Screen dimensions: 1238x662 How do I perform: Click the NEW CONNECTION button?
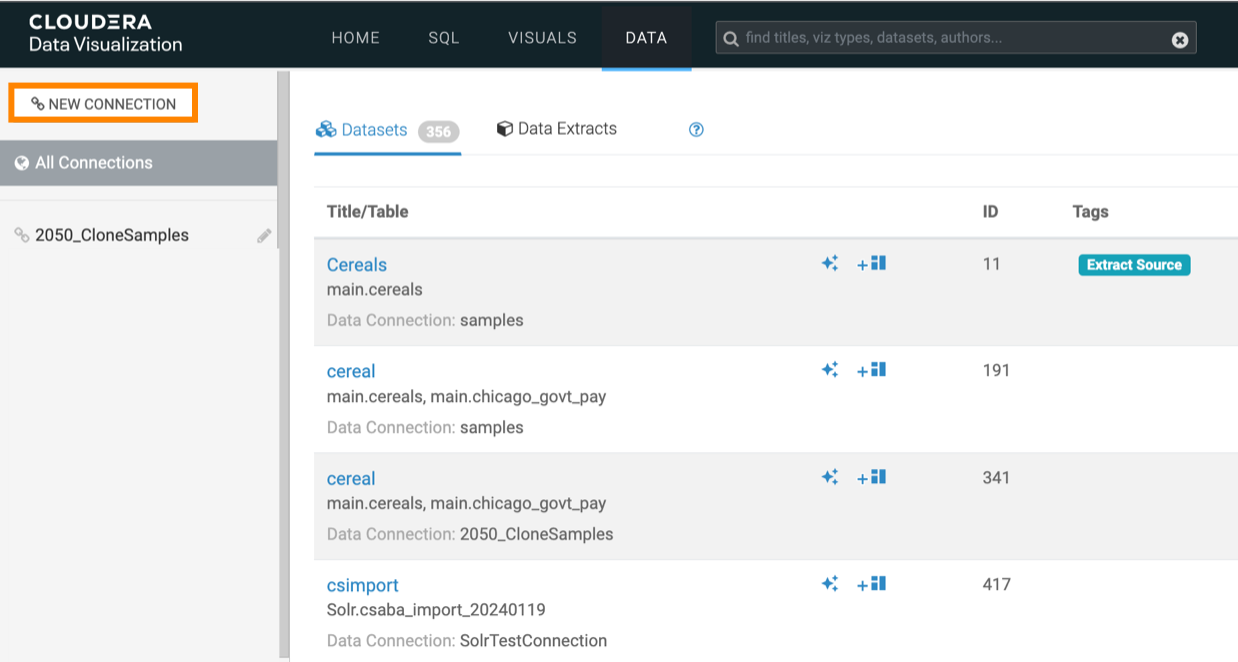click(x=103, y=104)
